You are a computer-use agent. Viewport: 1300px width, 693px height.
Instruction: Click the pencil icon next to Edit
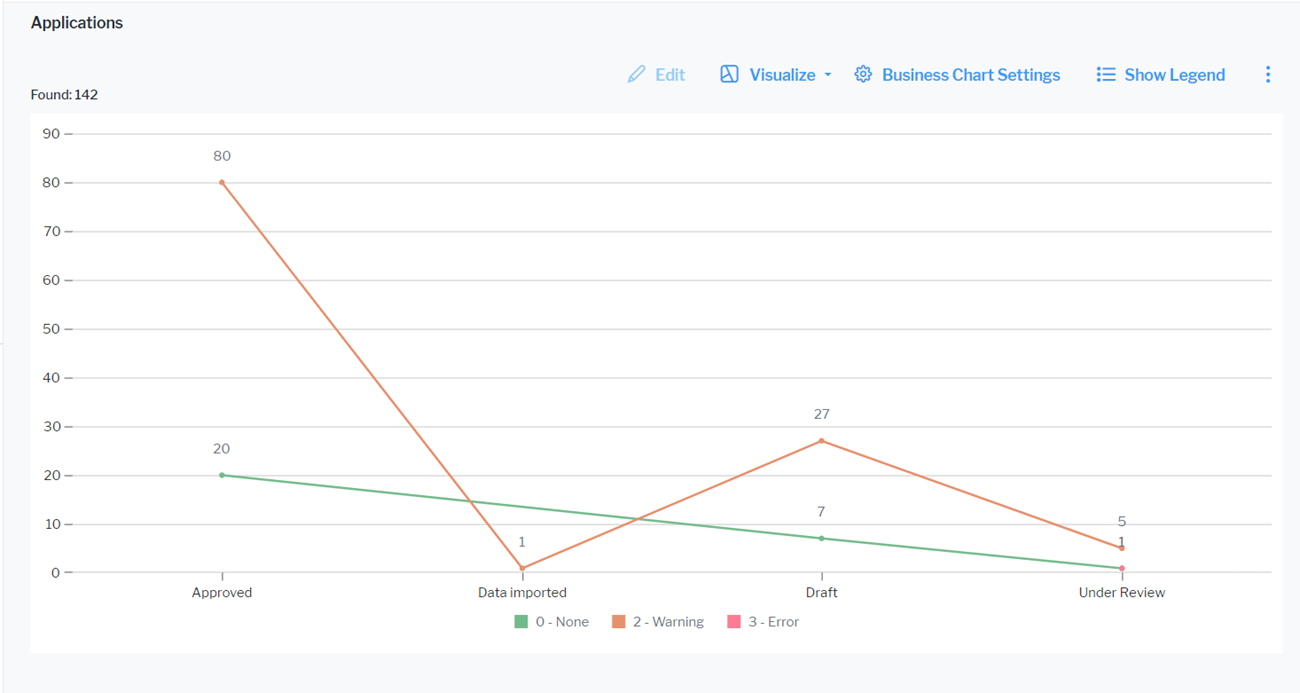(x=636, y=75)
